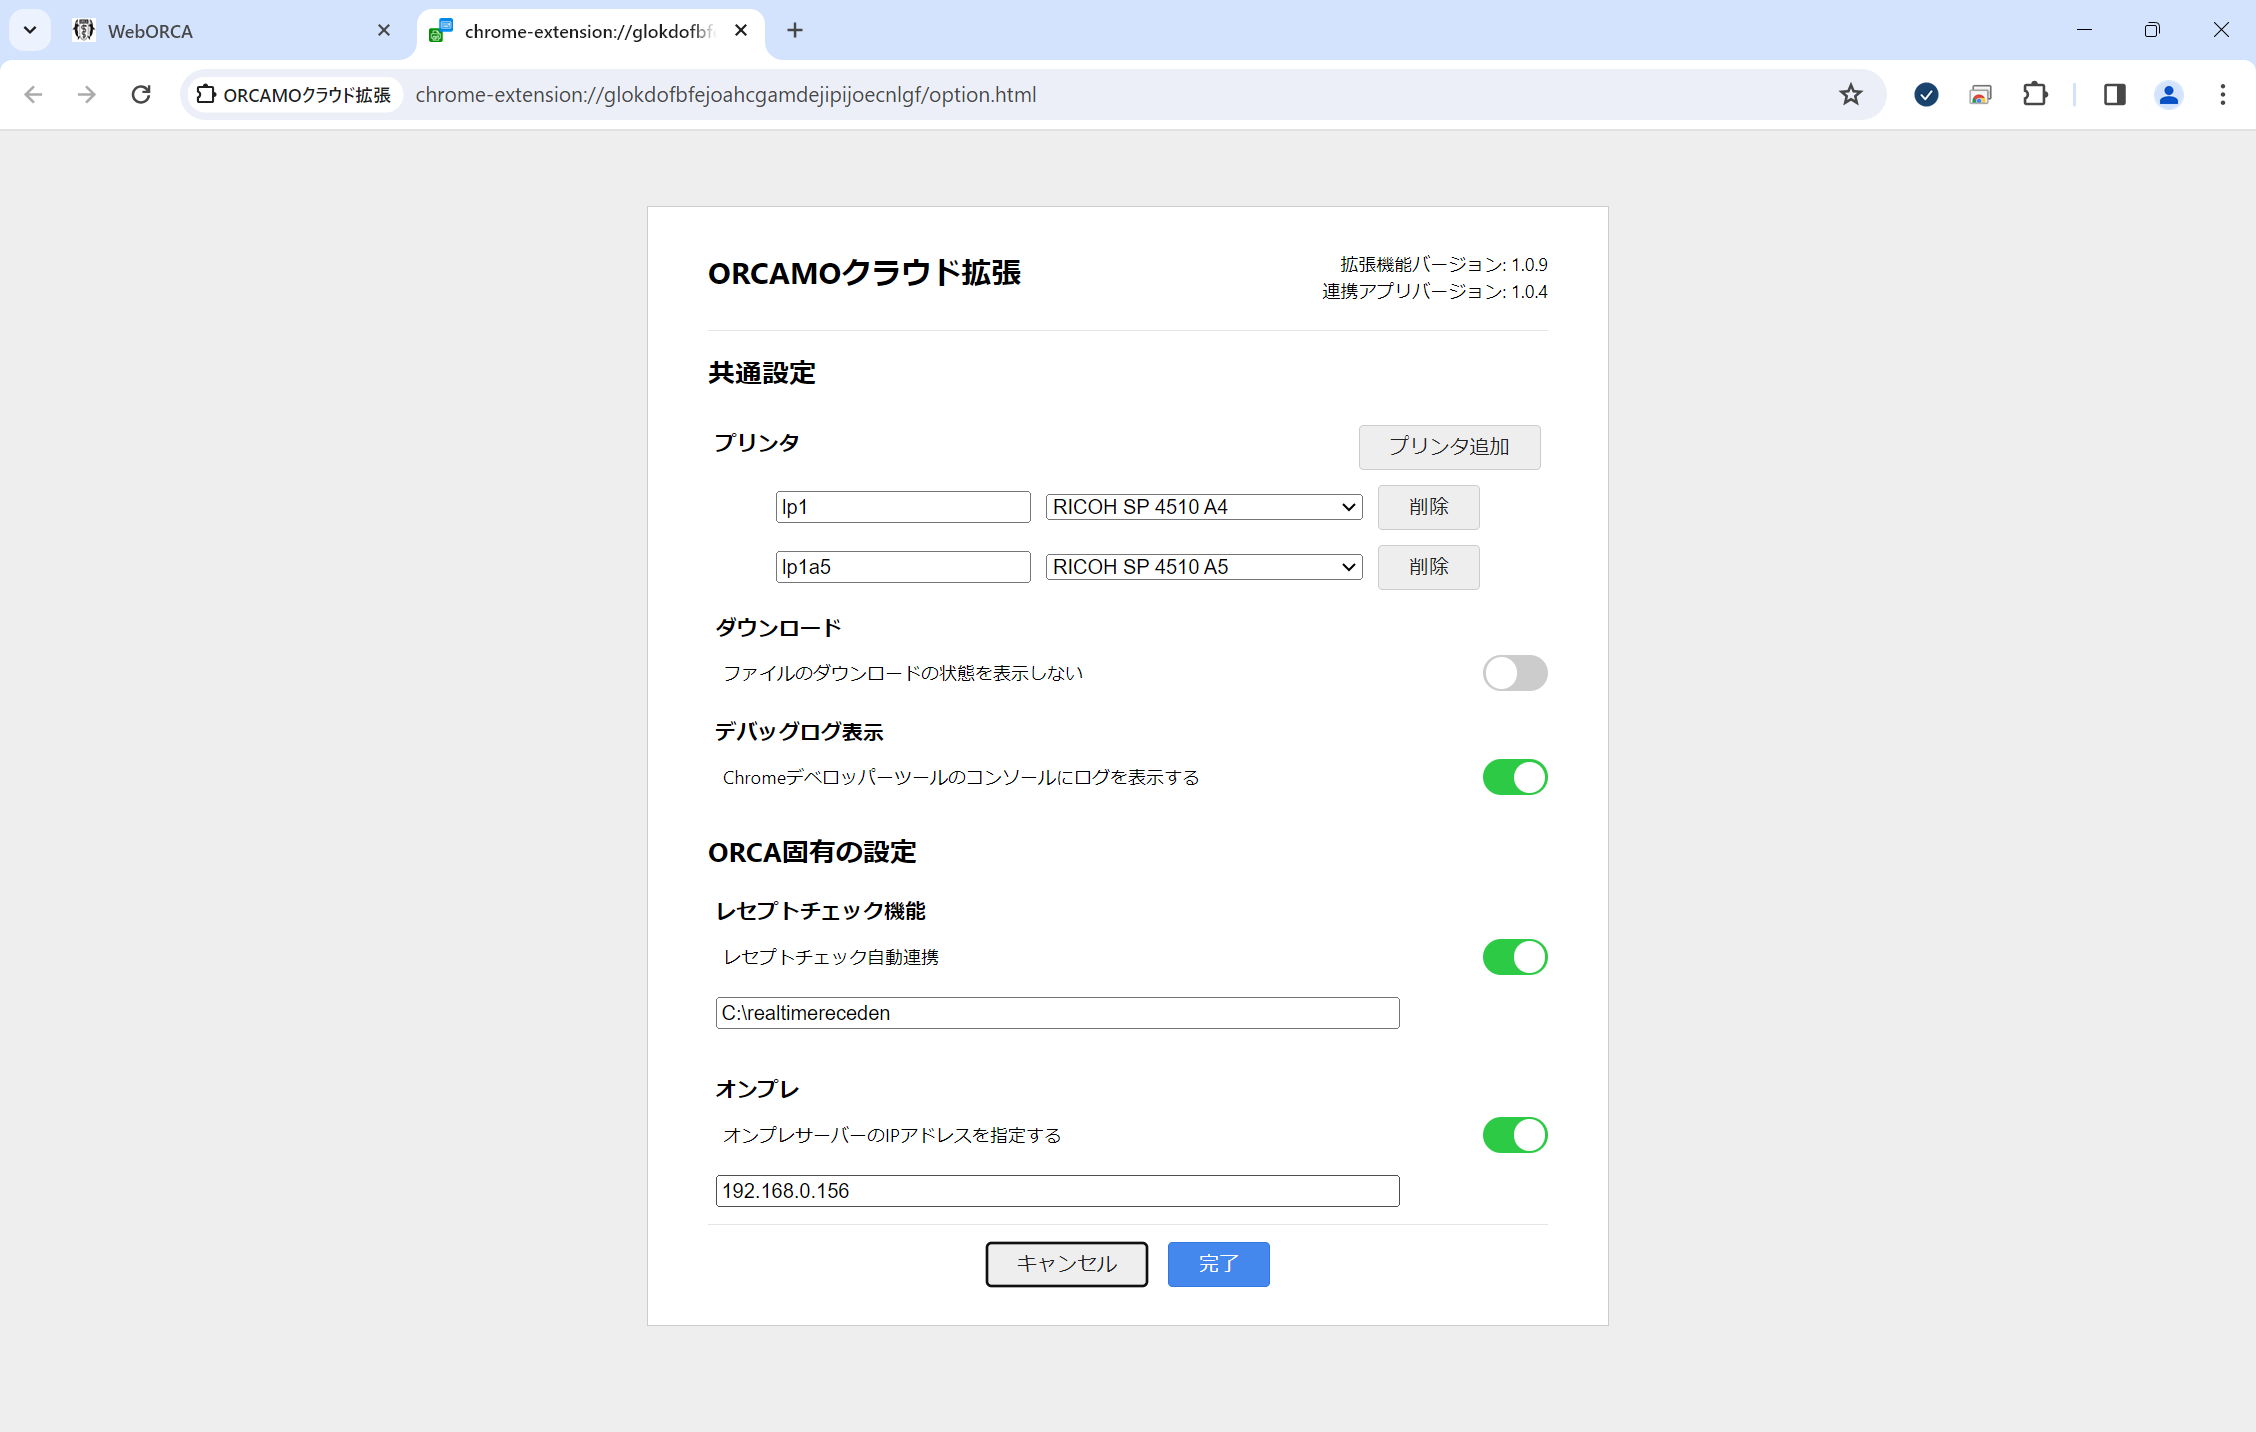
Task: Select the chrome-extension options tab
Action: (x=590, y=31)
